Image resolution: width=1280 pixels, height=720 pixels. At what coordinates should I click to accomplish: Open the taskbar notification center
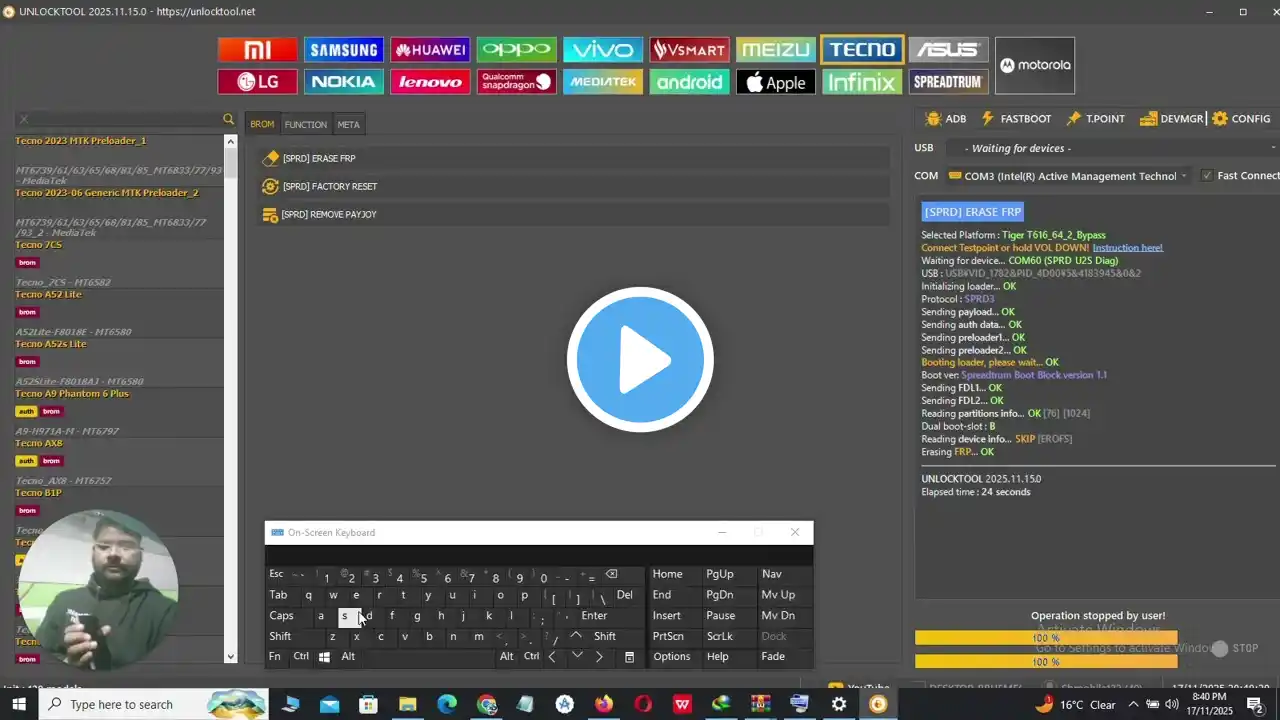pyautogui.click(x=1257, y=705)
